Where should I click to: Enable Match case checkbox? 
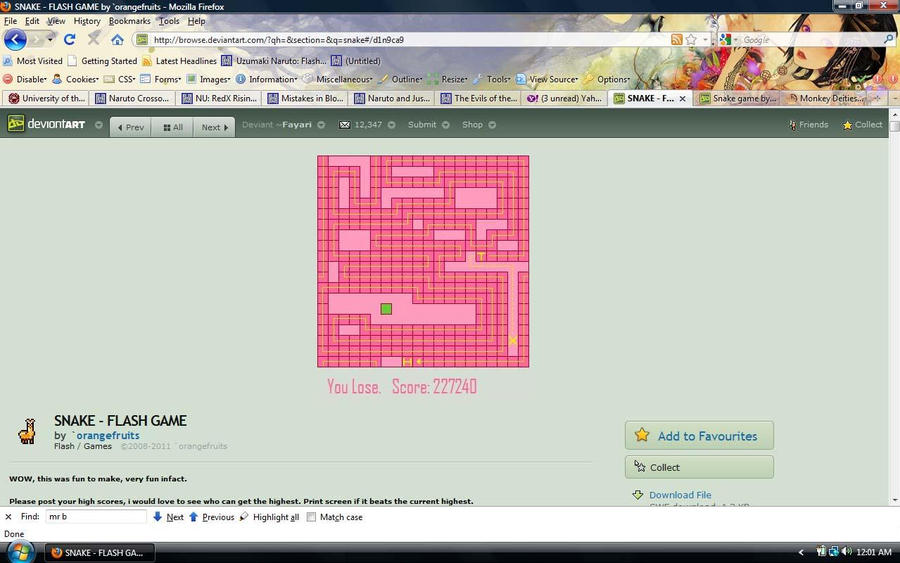click(x=311, y=517)
